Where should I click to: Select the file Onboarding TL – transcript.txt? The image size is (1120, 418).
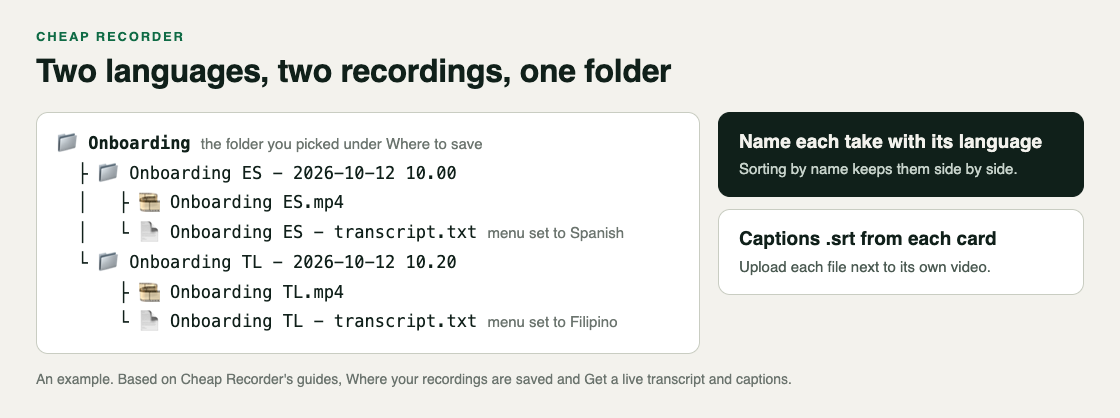[323, 322]
